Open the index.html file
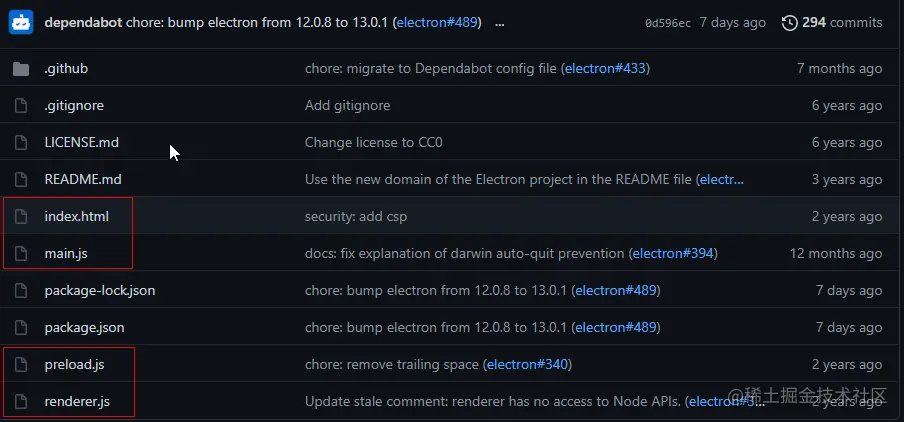 76,217
